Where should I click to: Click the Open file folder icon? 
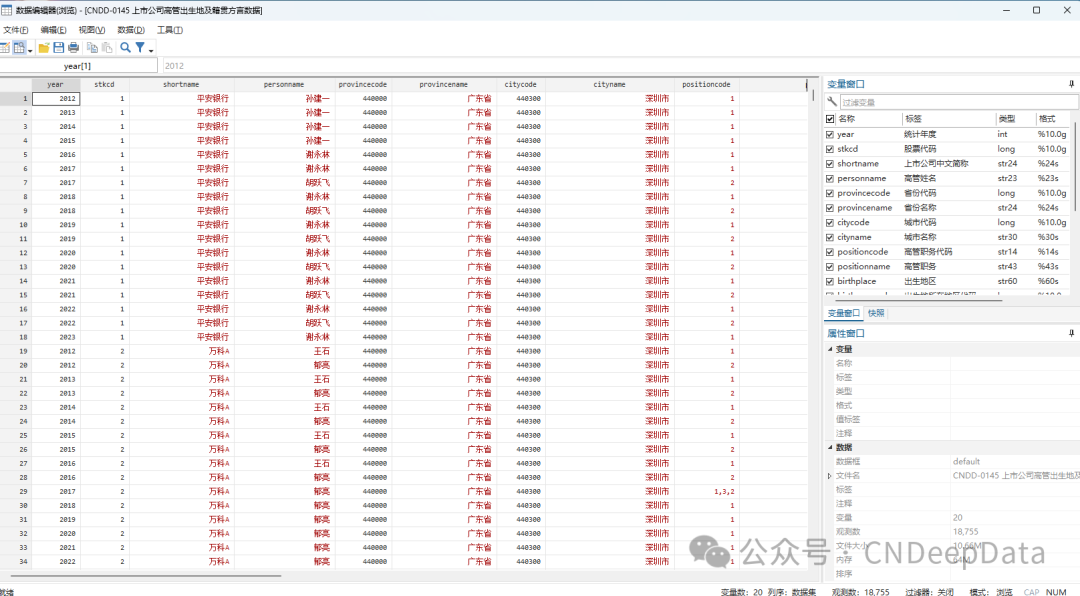click(x=44, y=47)
